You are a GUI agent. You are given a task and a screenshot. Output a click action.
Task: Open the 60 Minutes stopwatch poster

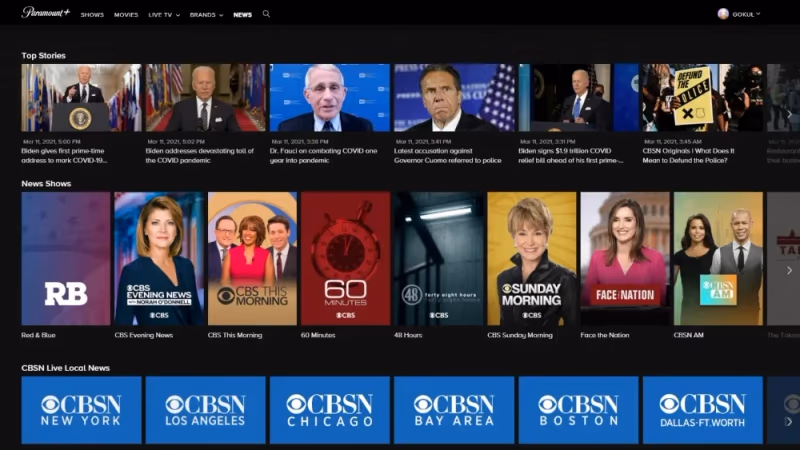pyautogui.click(x=345, y=258)
